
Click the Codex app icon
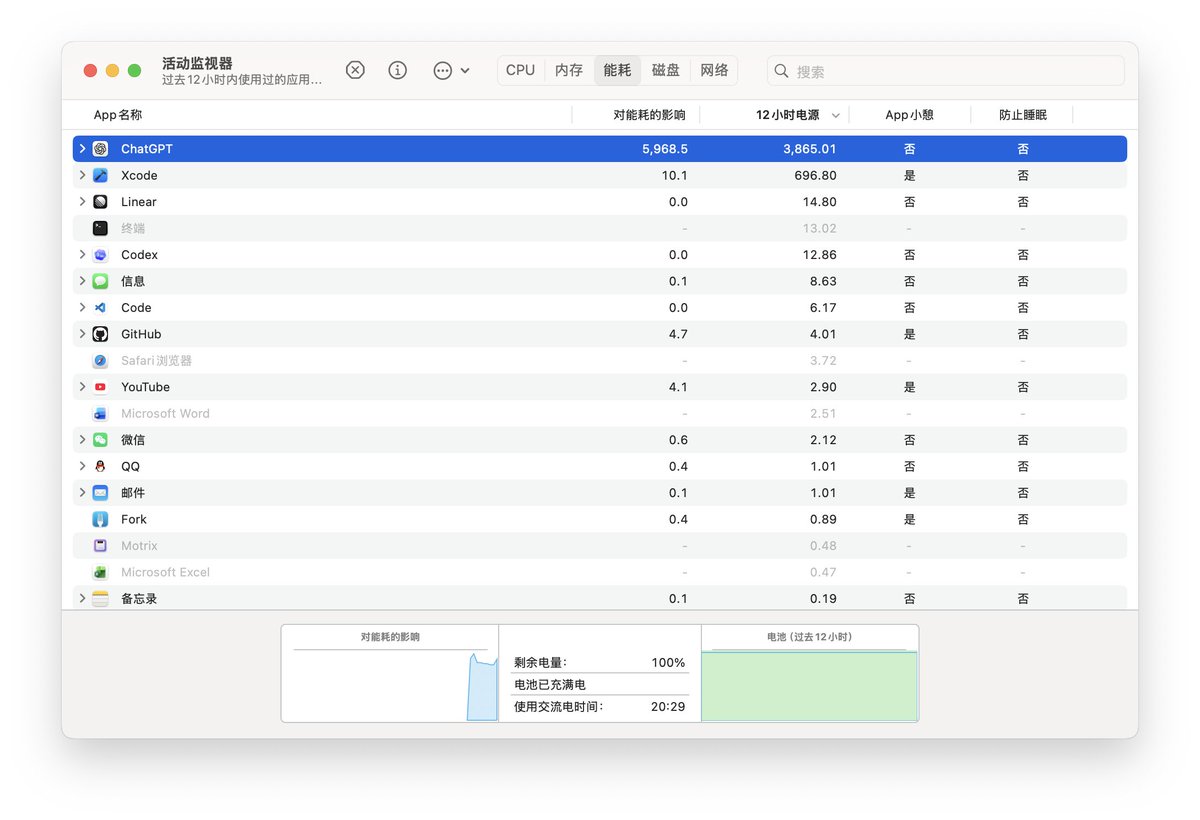click(x=100, y=255)
